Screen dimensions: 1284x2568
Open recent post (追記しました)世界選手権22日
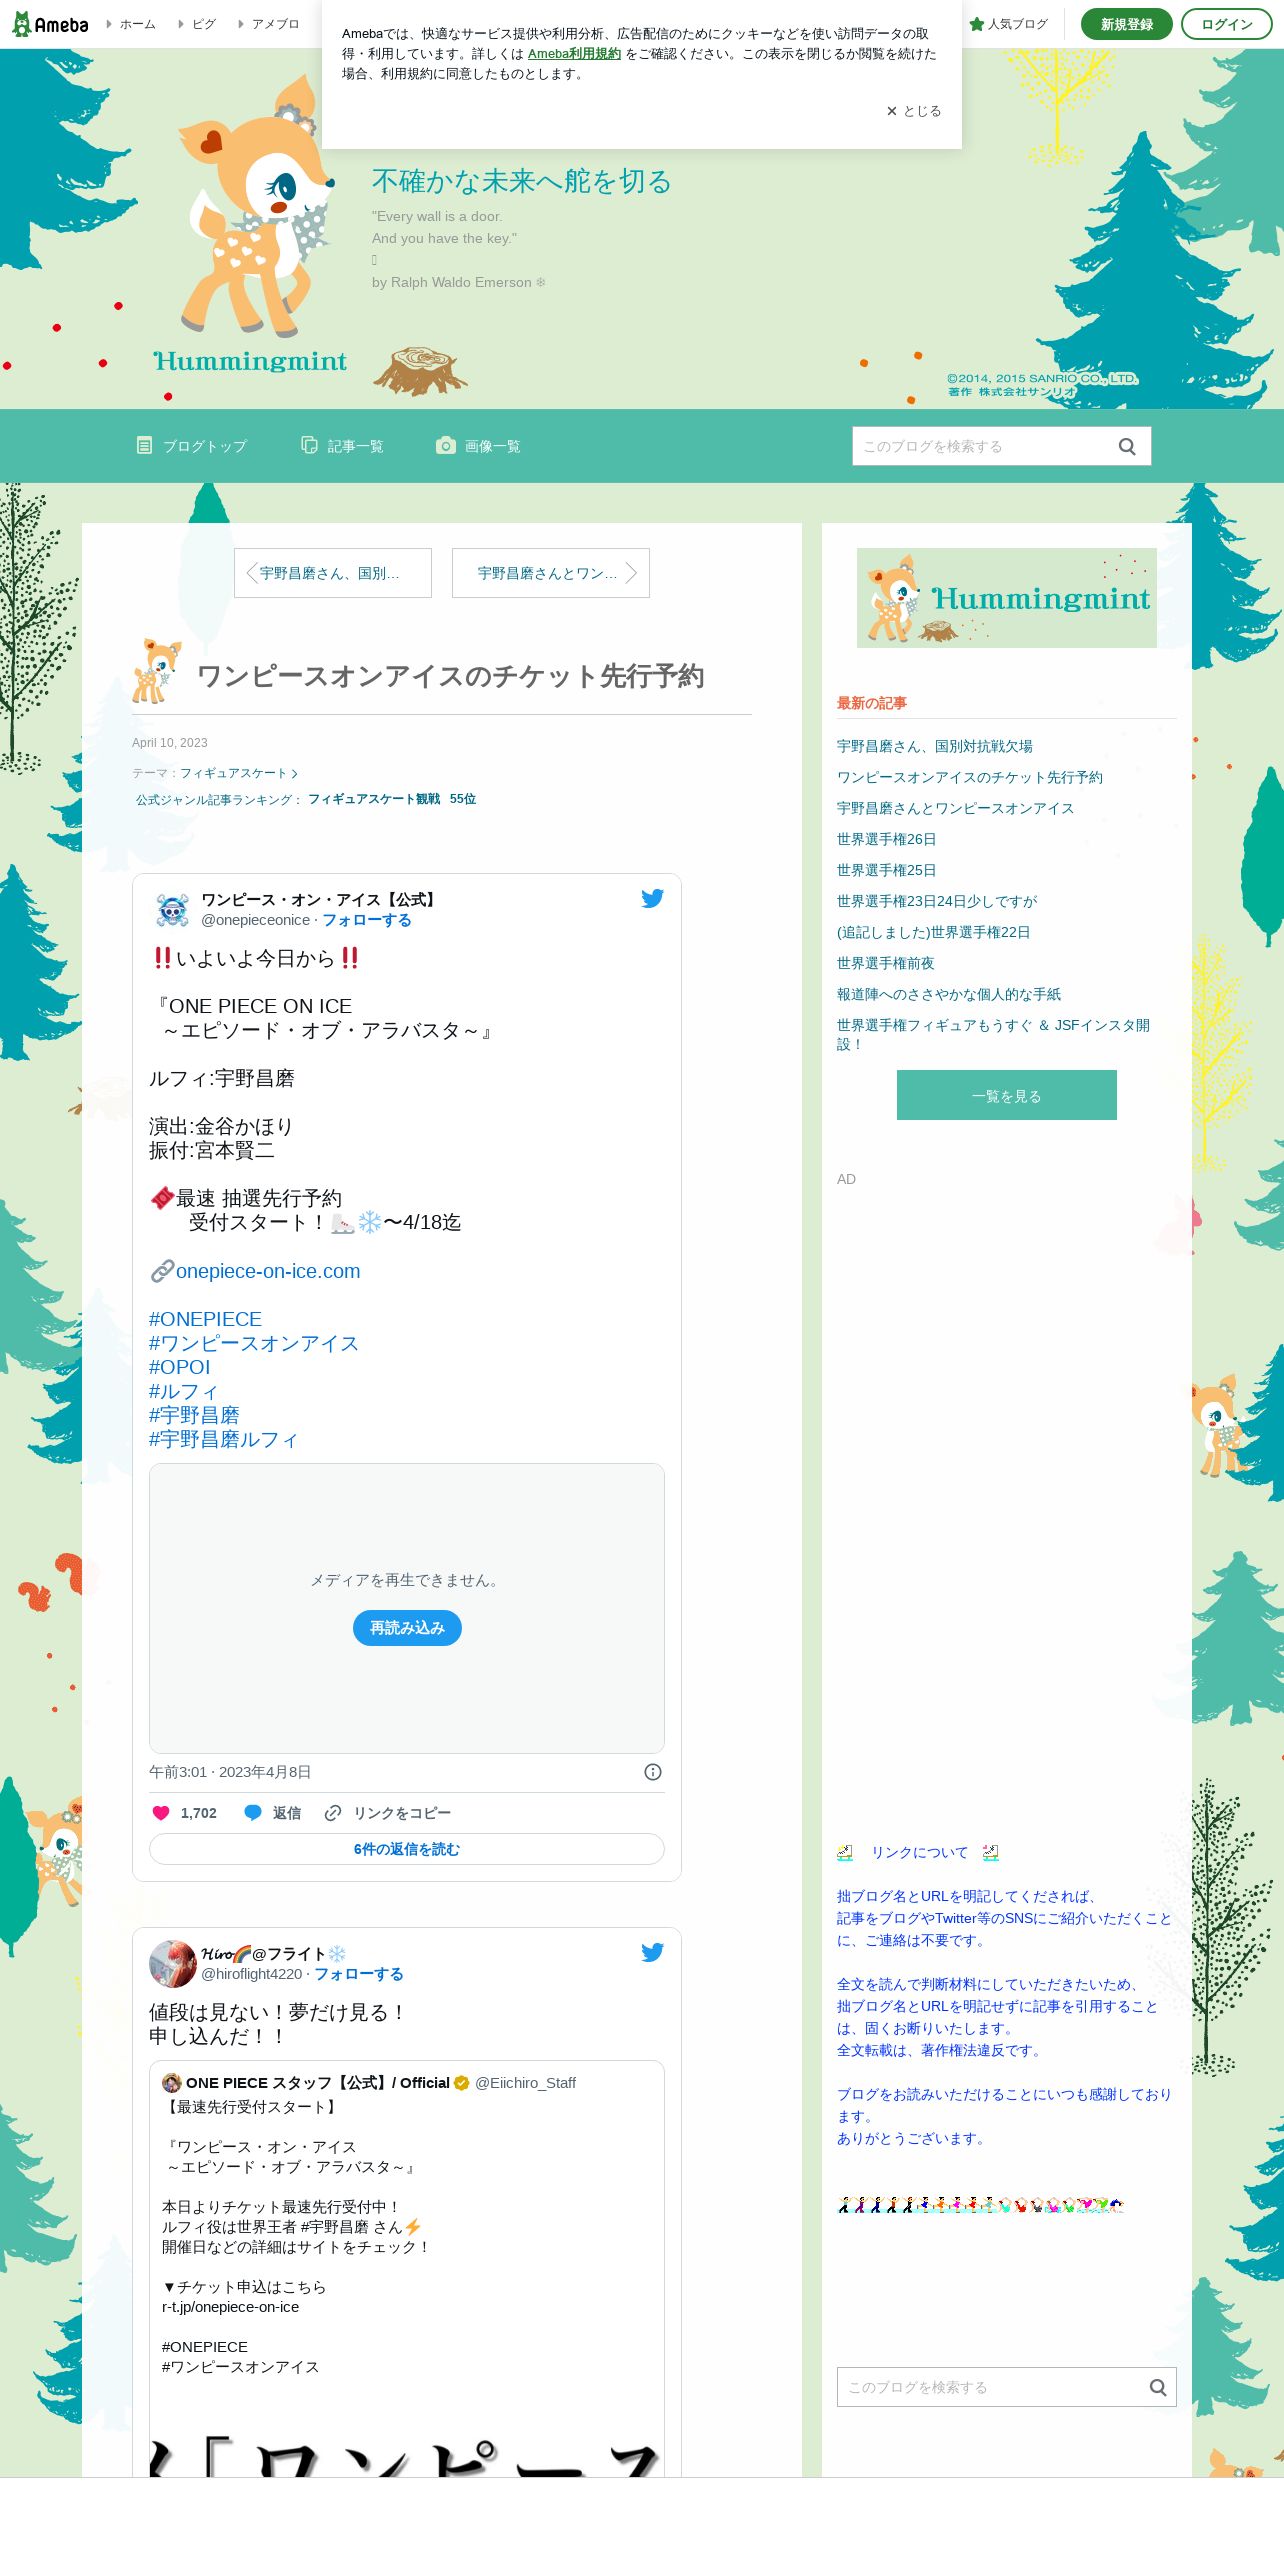[x=934, y=932]
